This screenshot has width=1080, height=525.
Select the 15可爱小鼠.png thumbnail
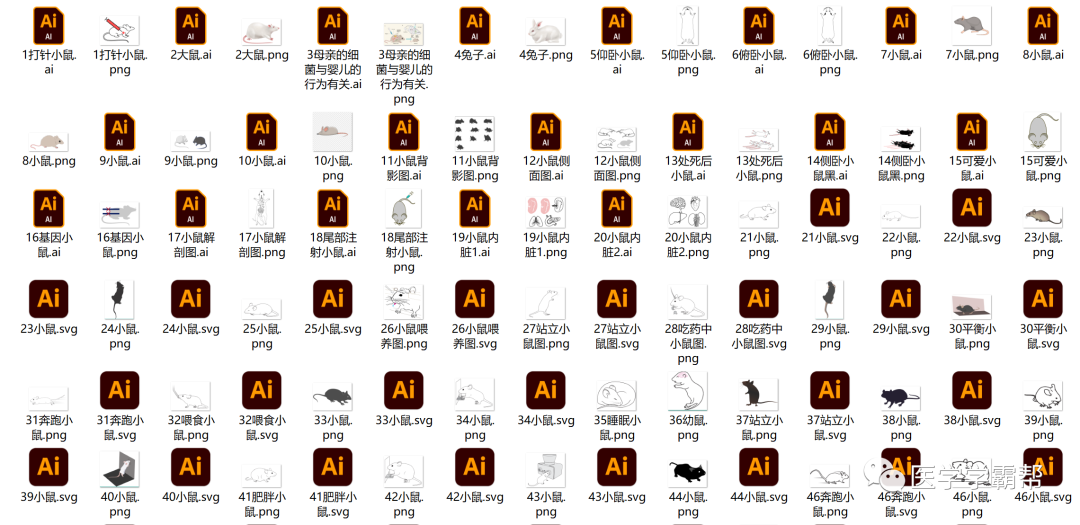click(x=1042, y=132)
